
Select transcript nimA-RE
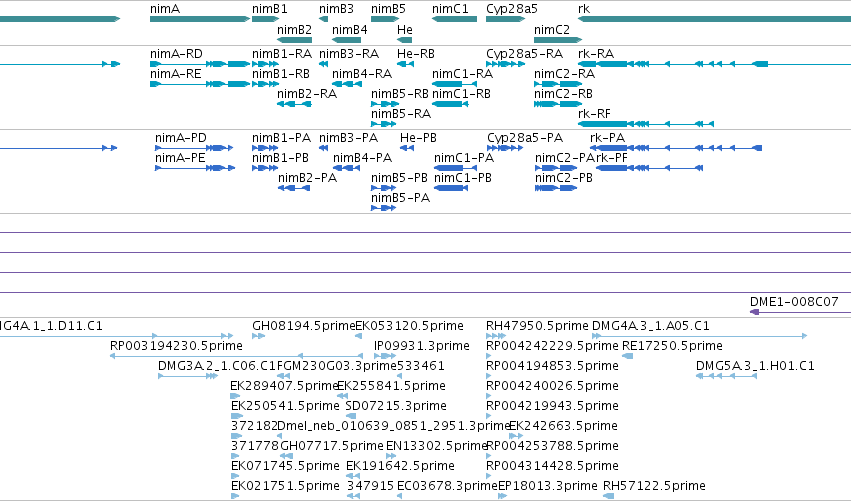point(200,84)
